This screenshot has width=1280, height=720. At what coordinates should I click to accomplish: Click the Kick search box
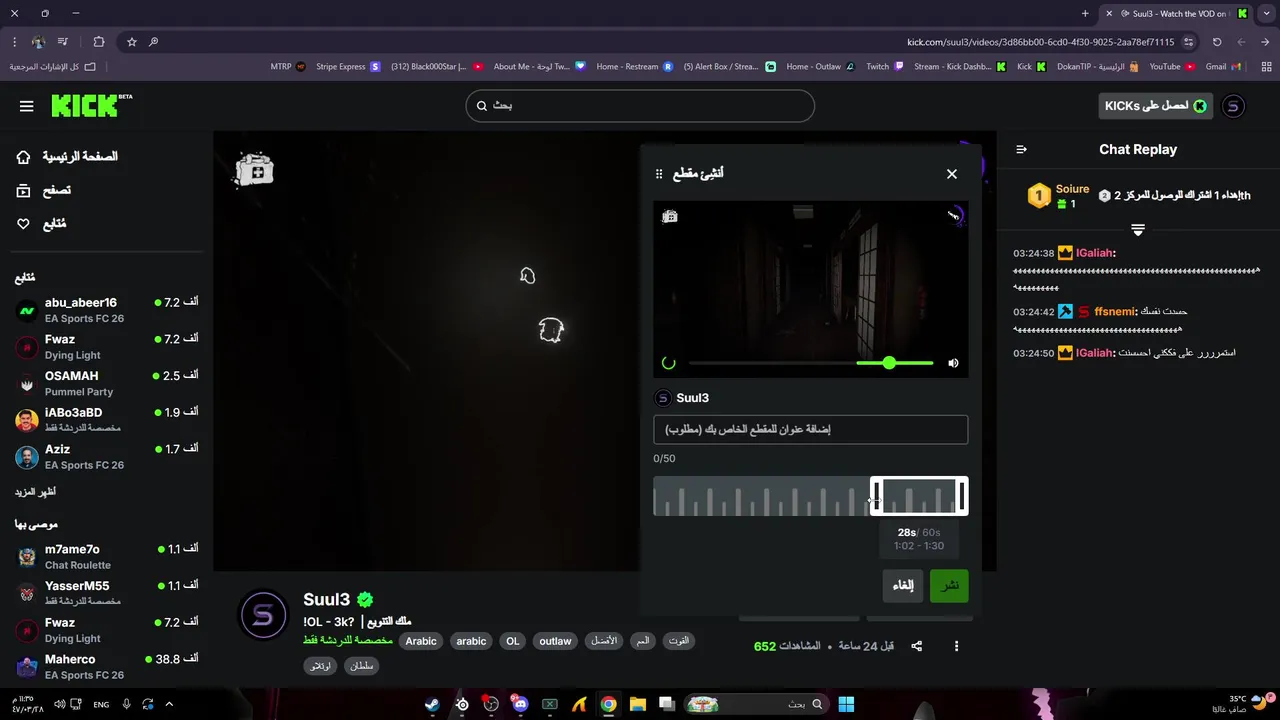click(640, 106)
